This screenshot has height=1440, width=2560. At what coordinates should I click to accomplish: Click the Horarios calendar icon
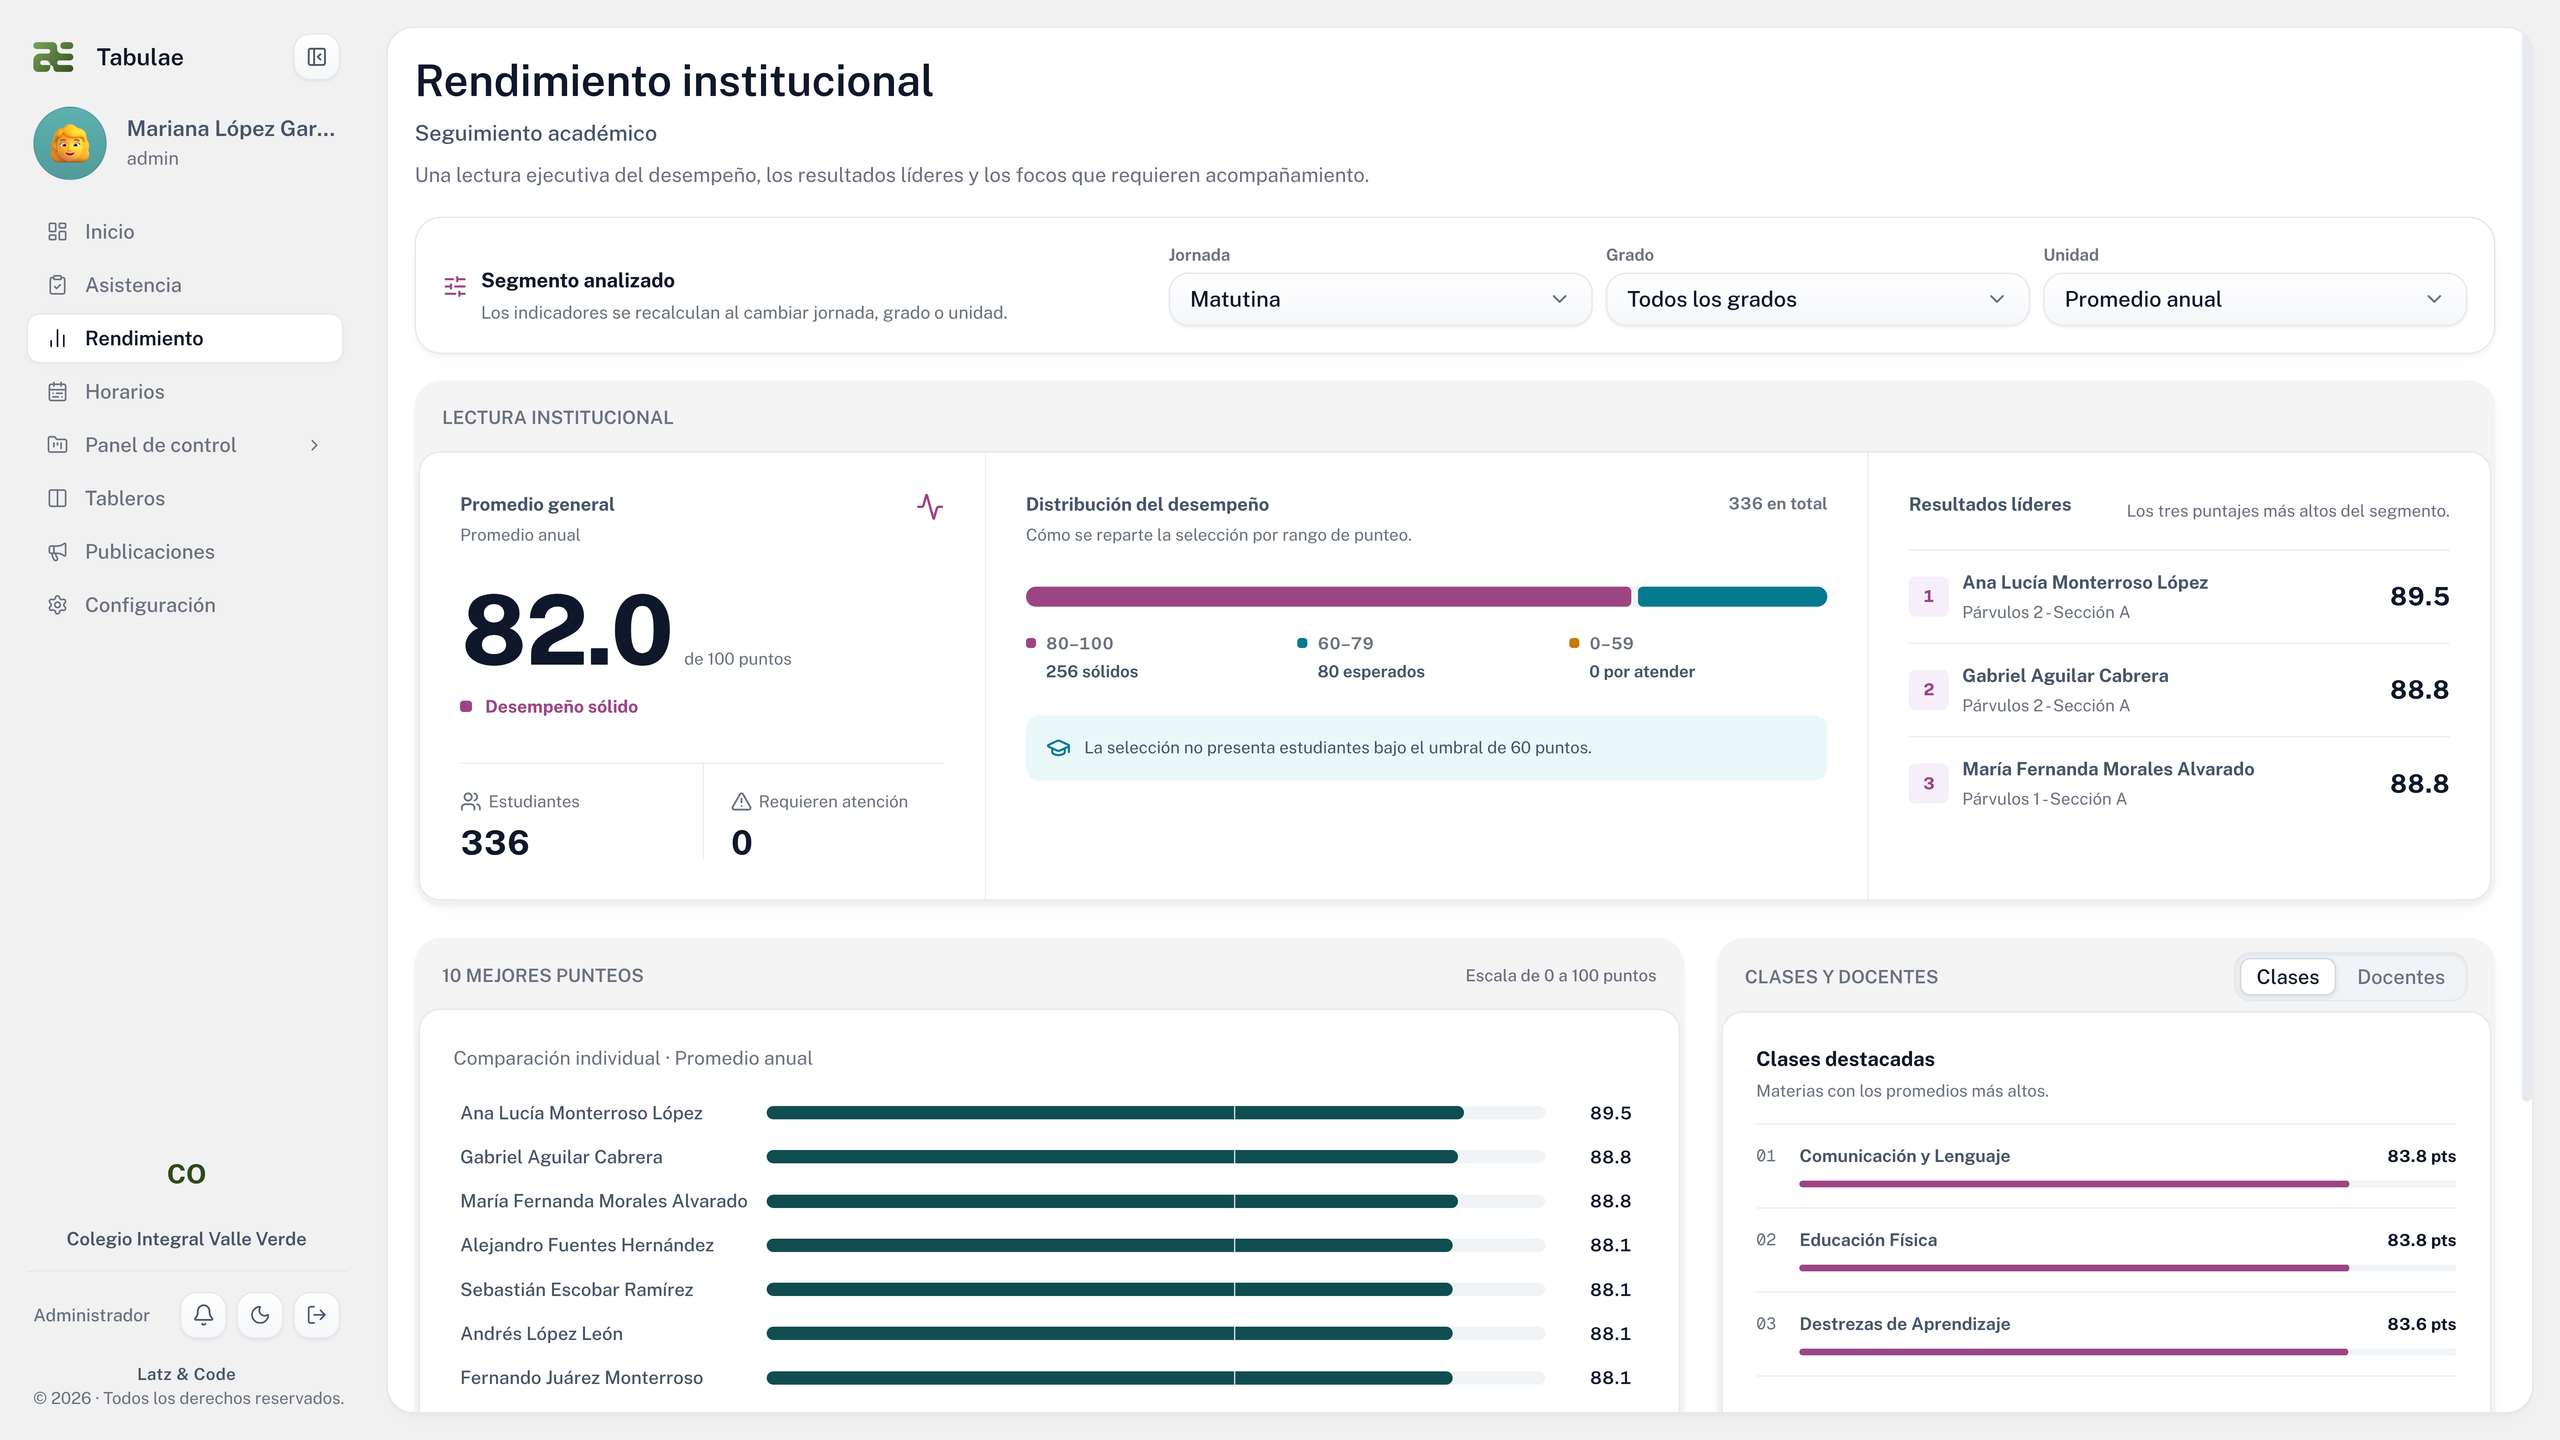58,392
